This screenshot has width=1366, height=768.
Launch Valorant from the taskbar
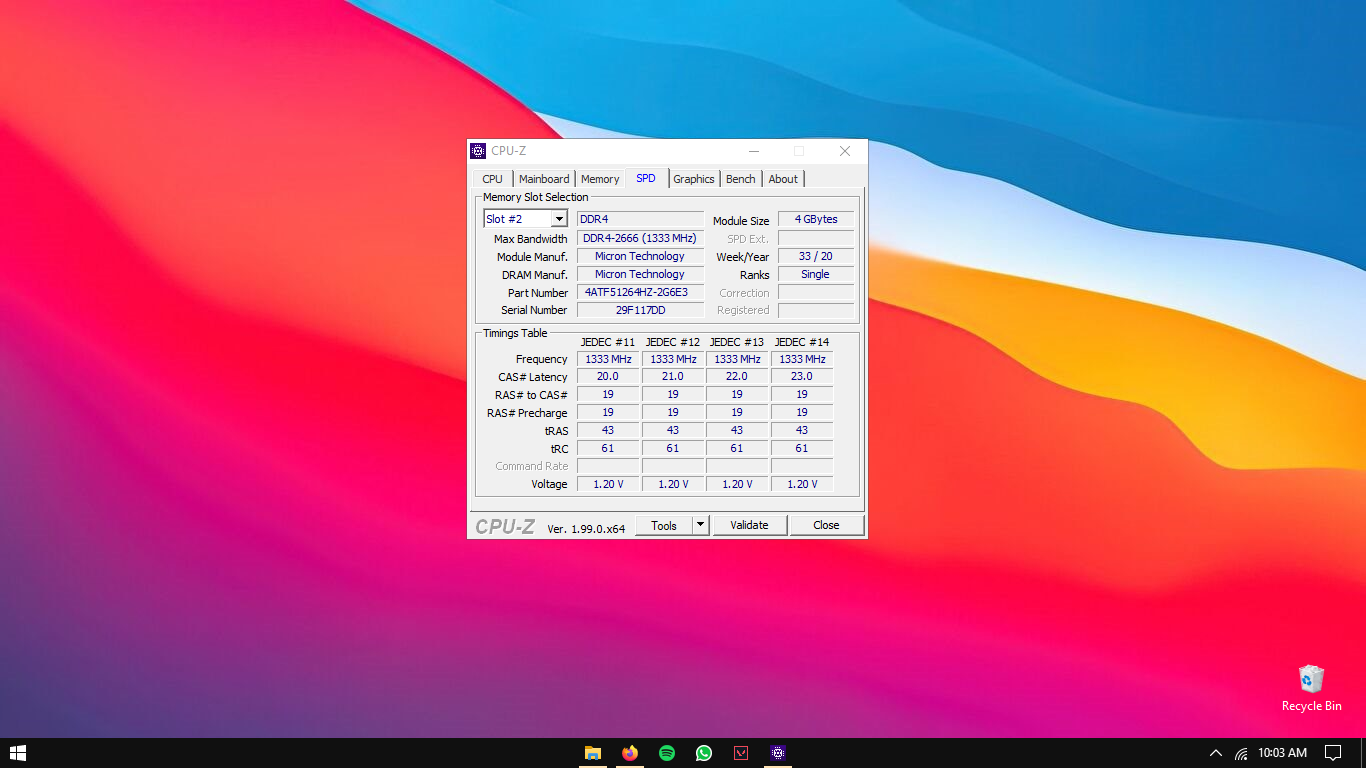tap(740, 752)
